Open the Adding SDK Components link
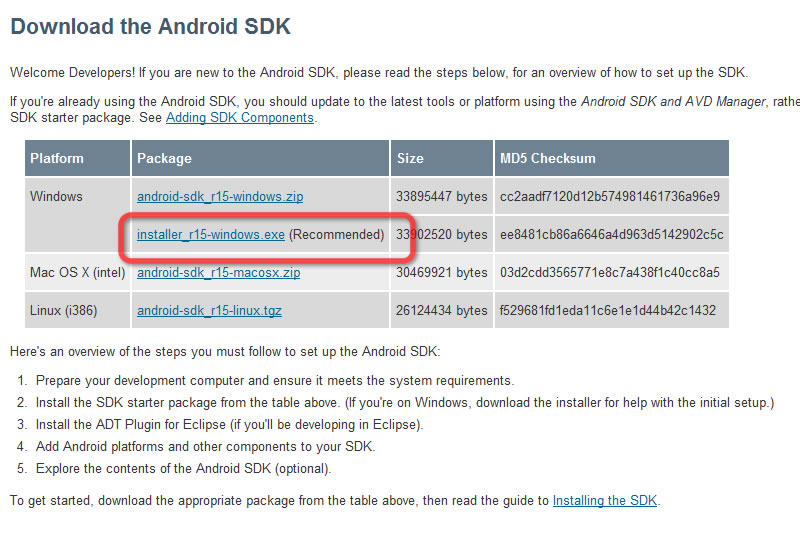Viewport: 800px width, 539px height. click(240, 118)
